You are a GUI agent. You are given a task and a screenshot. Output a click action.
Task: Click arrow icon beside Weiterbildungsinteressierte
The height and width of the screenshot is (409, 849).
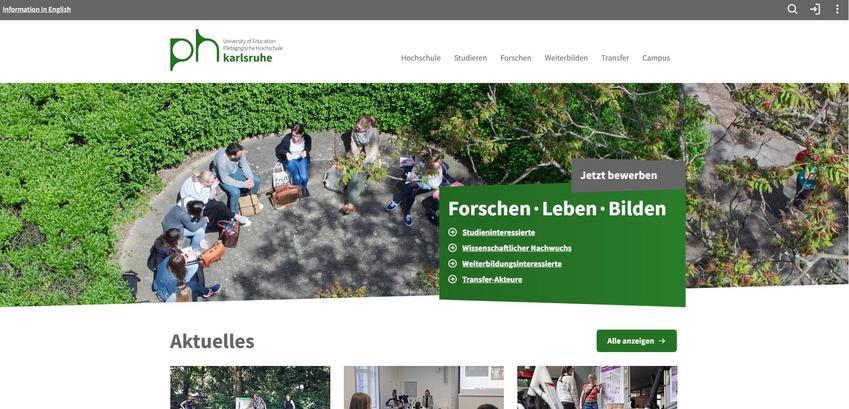[453, 264]
